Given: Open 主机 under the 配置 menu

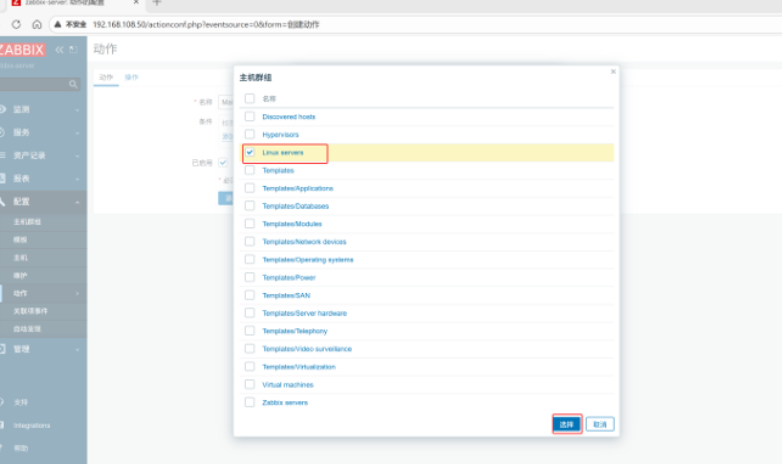Looking at the screenshot, I should [x=20, y=257].
